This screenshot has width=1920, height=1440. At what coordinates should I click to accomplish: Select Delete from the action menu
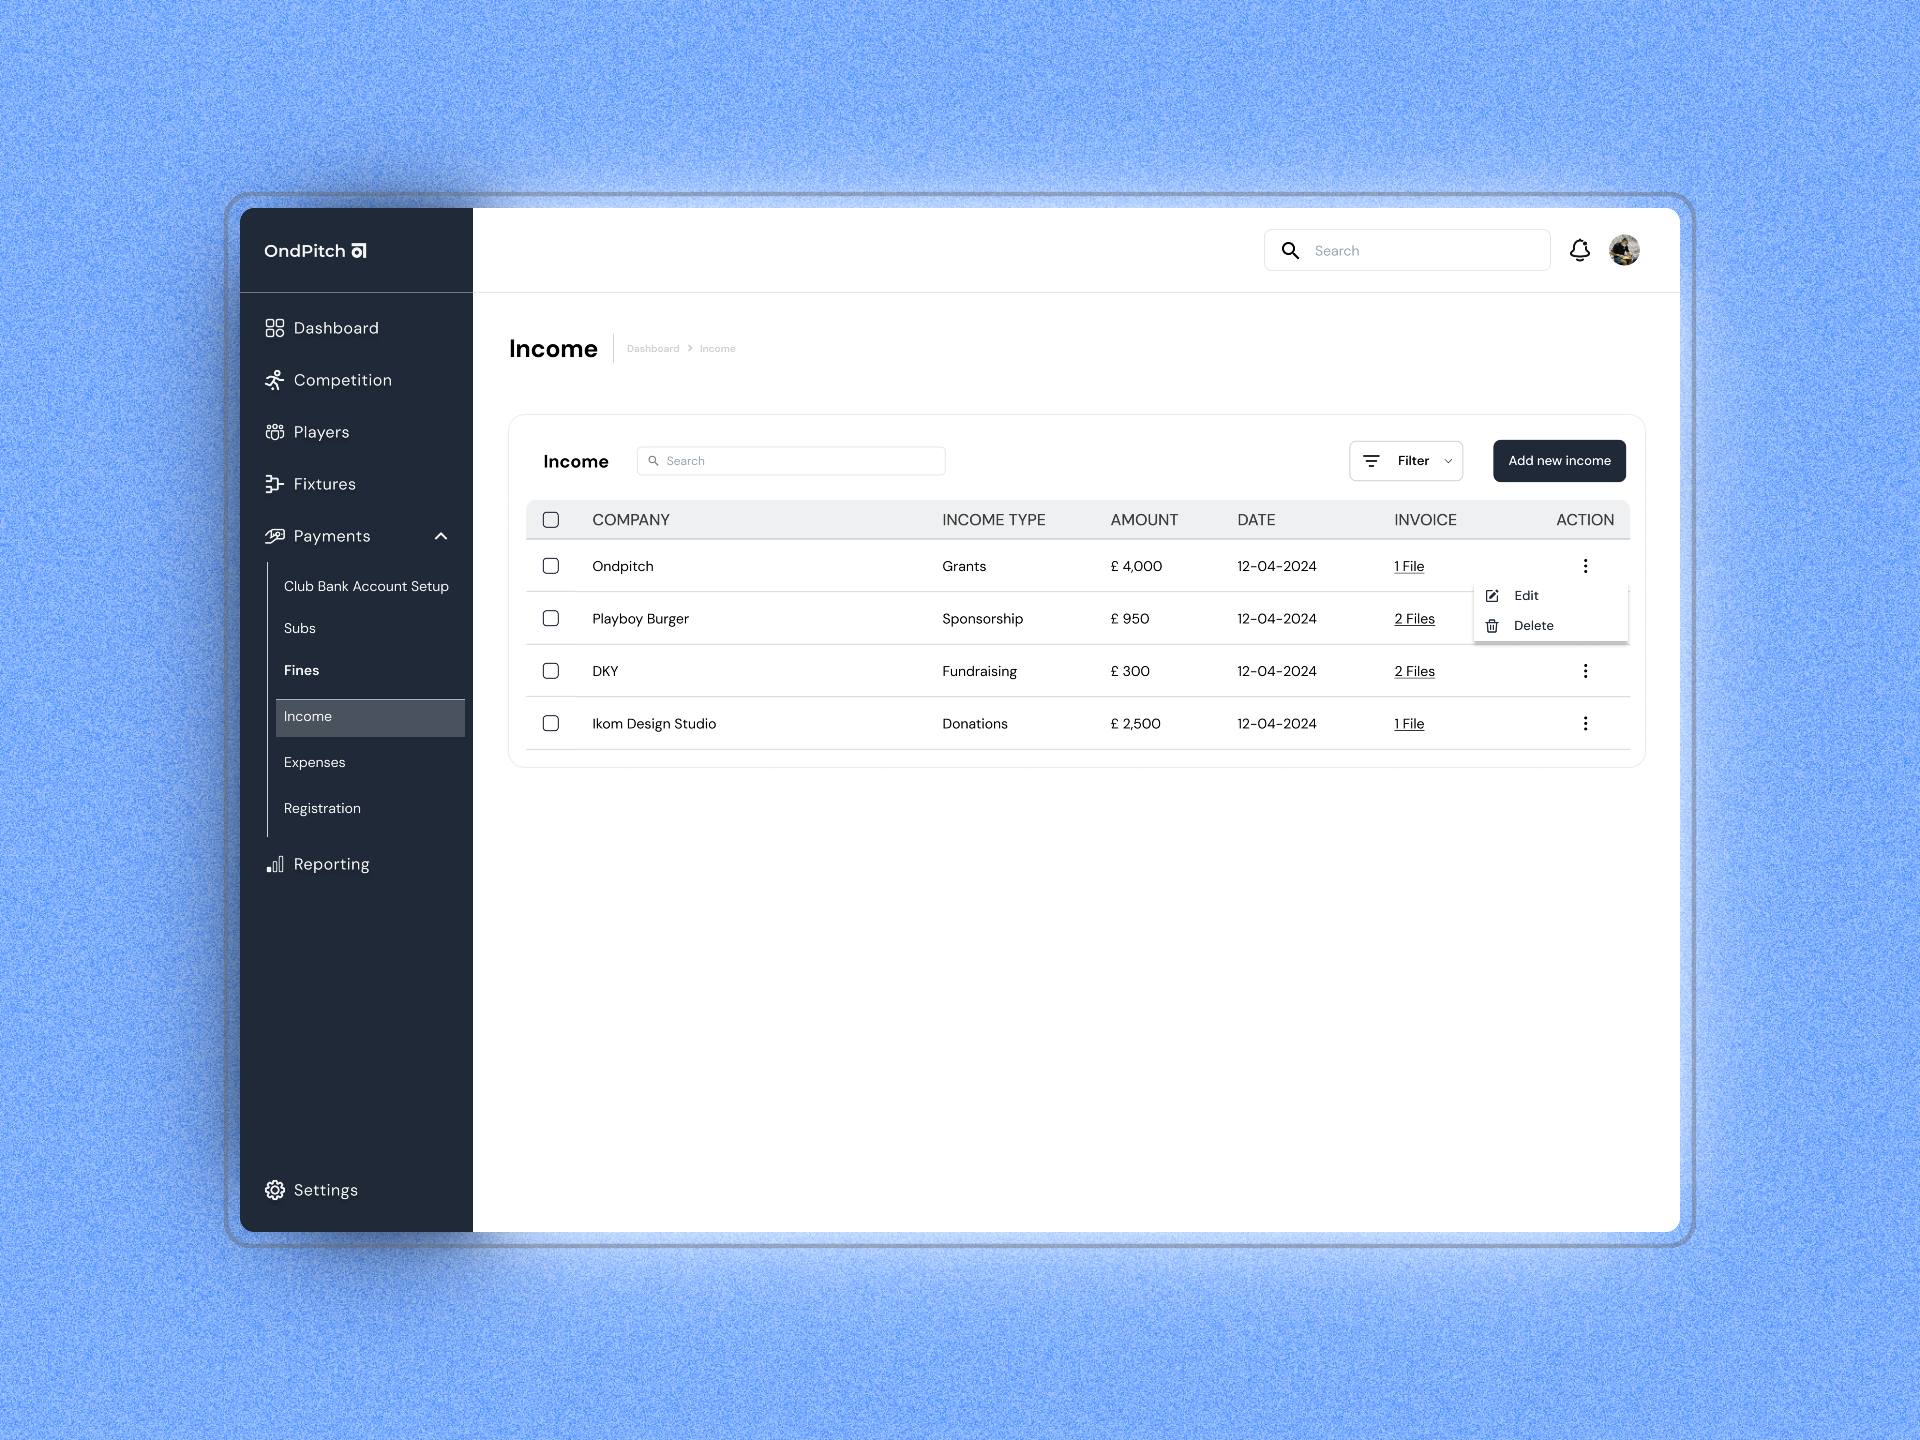point(1532,626)
